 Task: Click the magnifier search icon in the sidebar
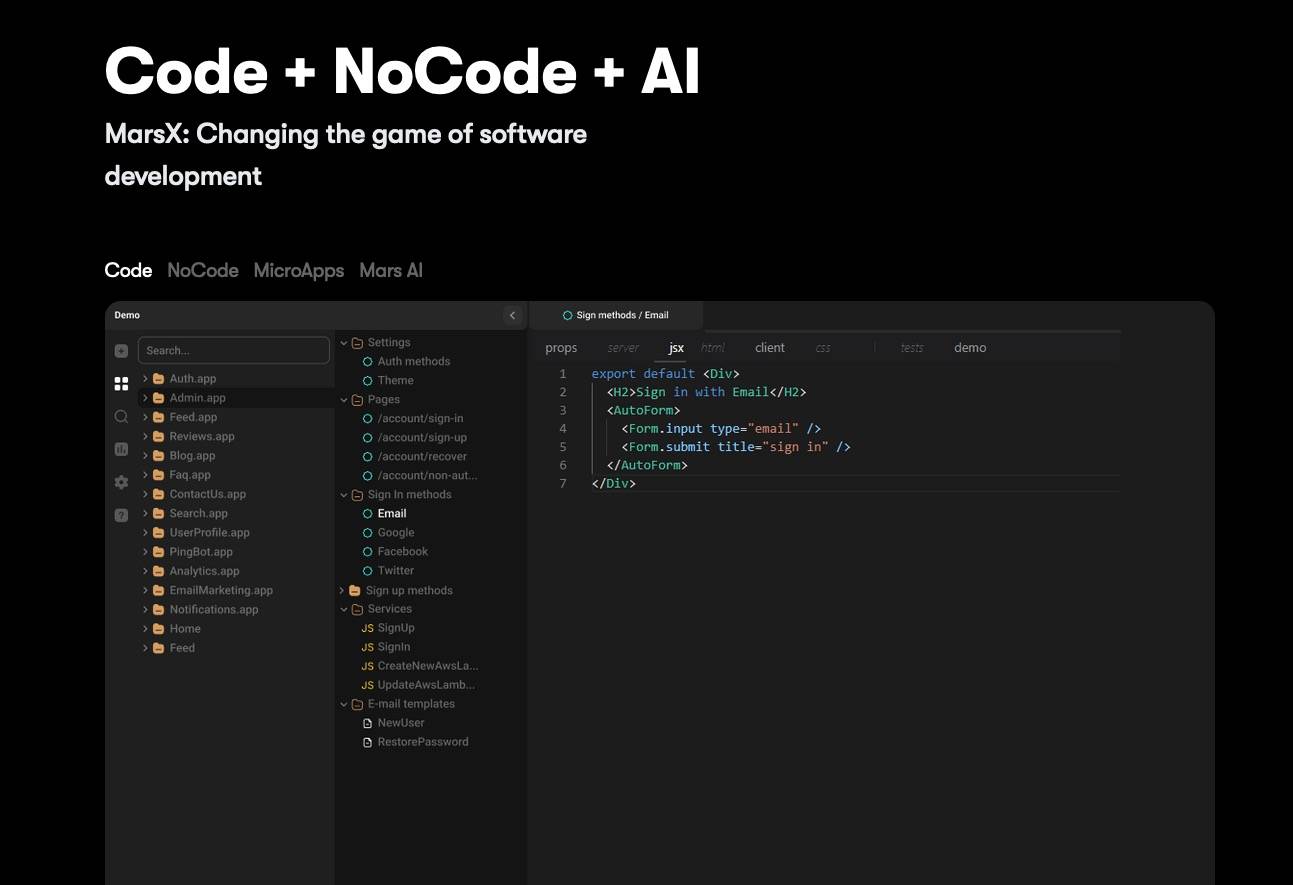[x=121, y=417]
